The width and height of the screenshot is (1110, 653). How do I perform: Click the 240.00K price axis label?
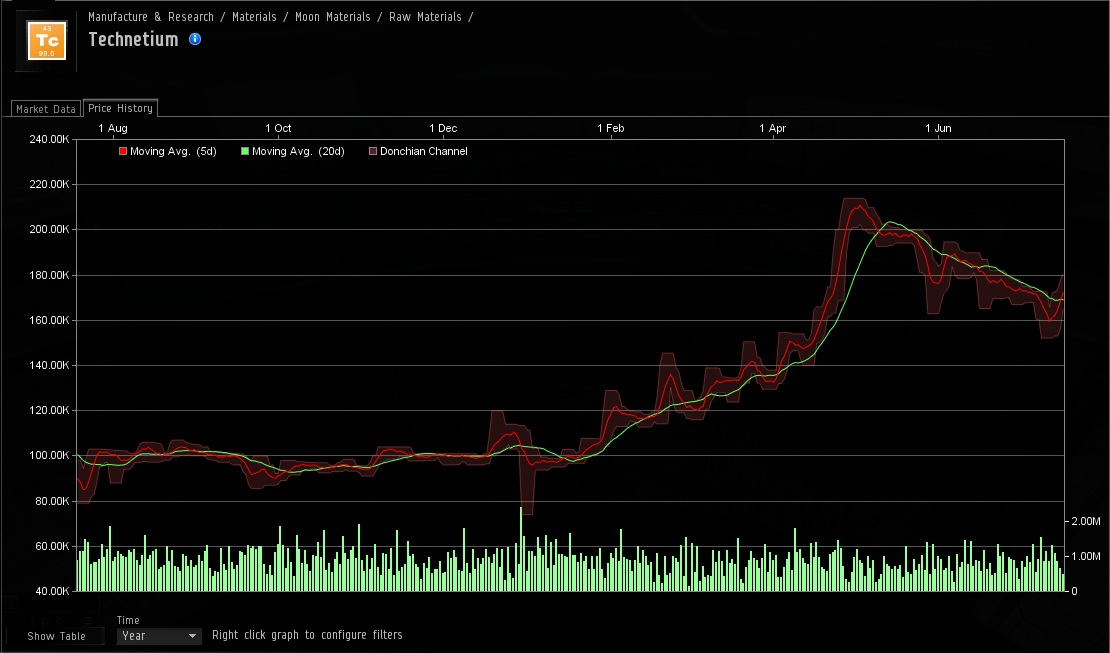point(50,140)
